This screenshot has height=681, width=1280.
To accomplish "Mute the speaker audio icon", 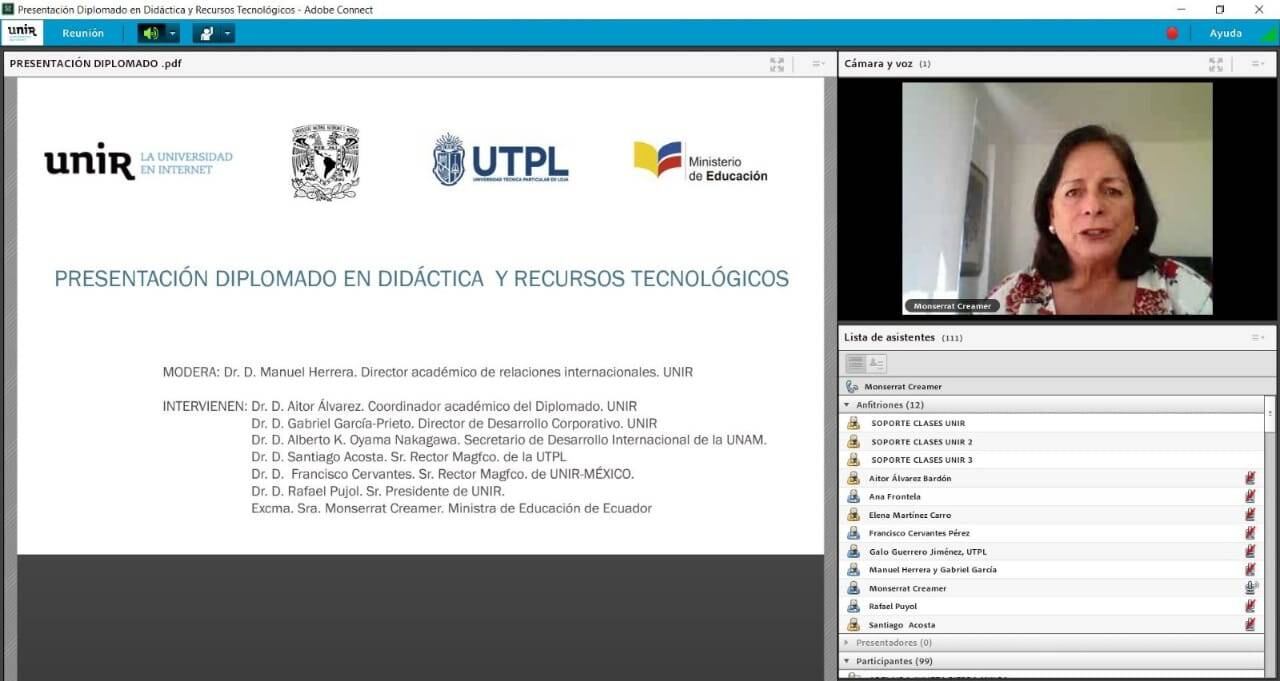I will pos(151,33).
